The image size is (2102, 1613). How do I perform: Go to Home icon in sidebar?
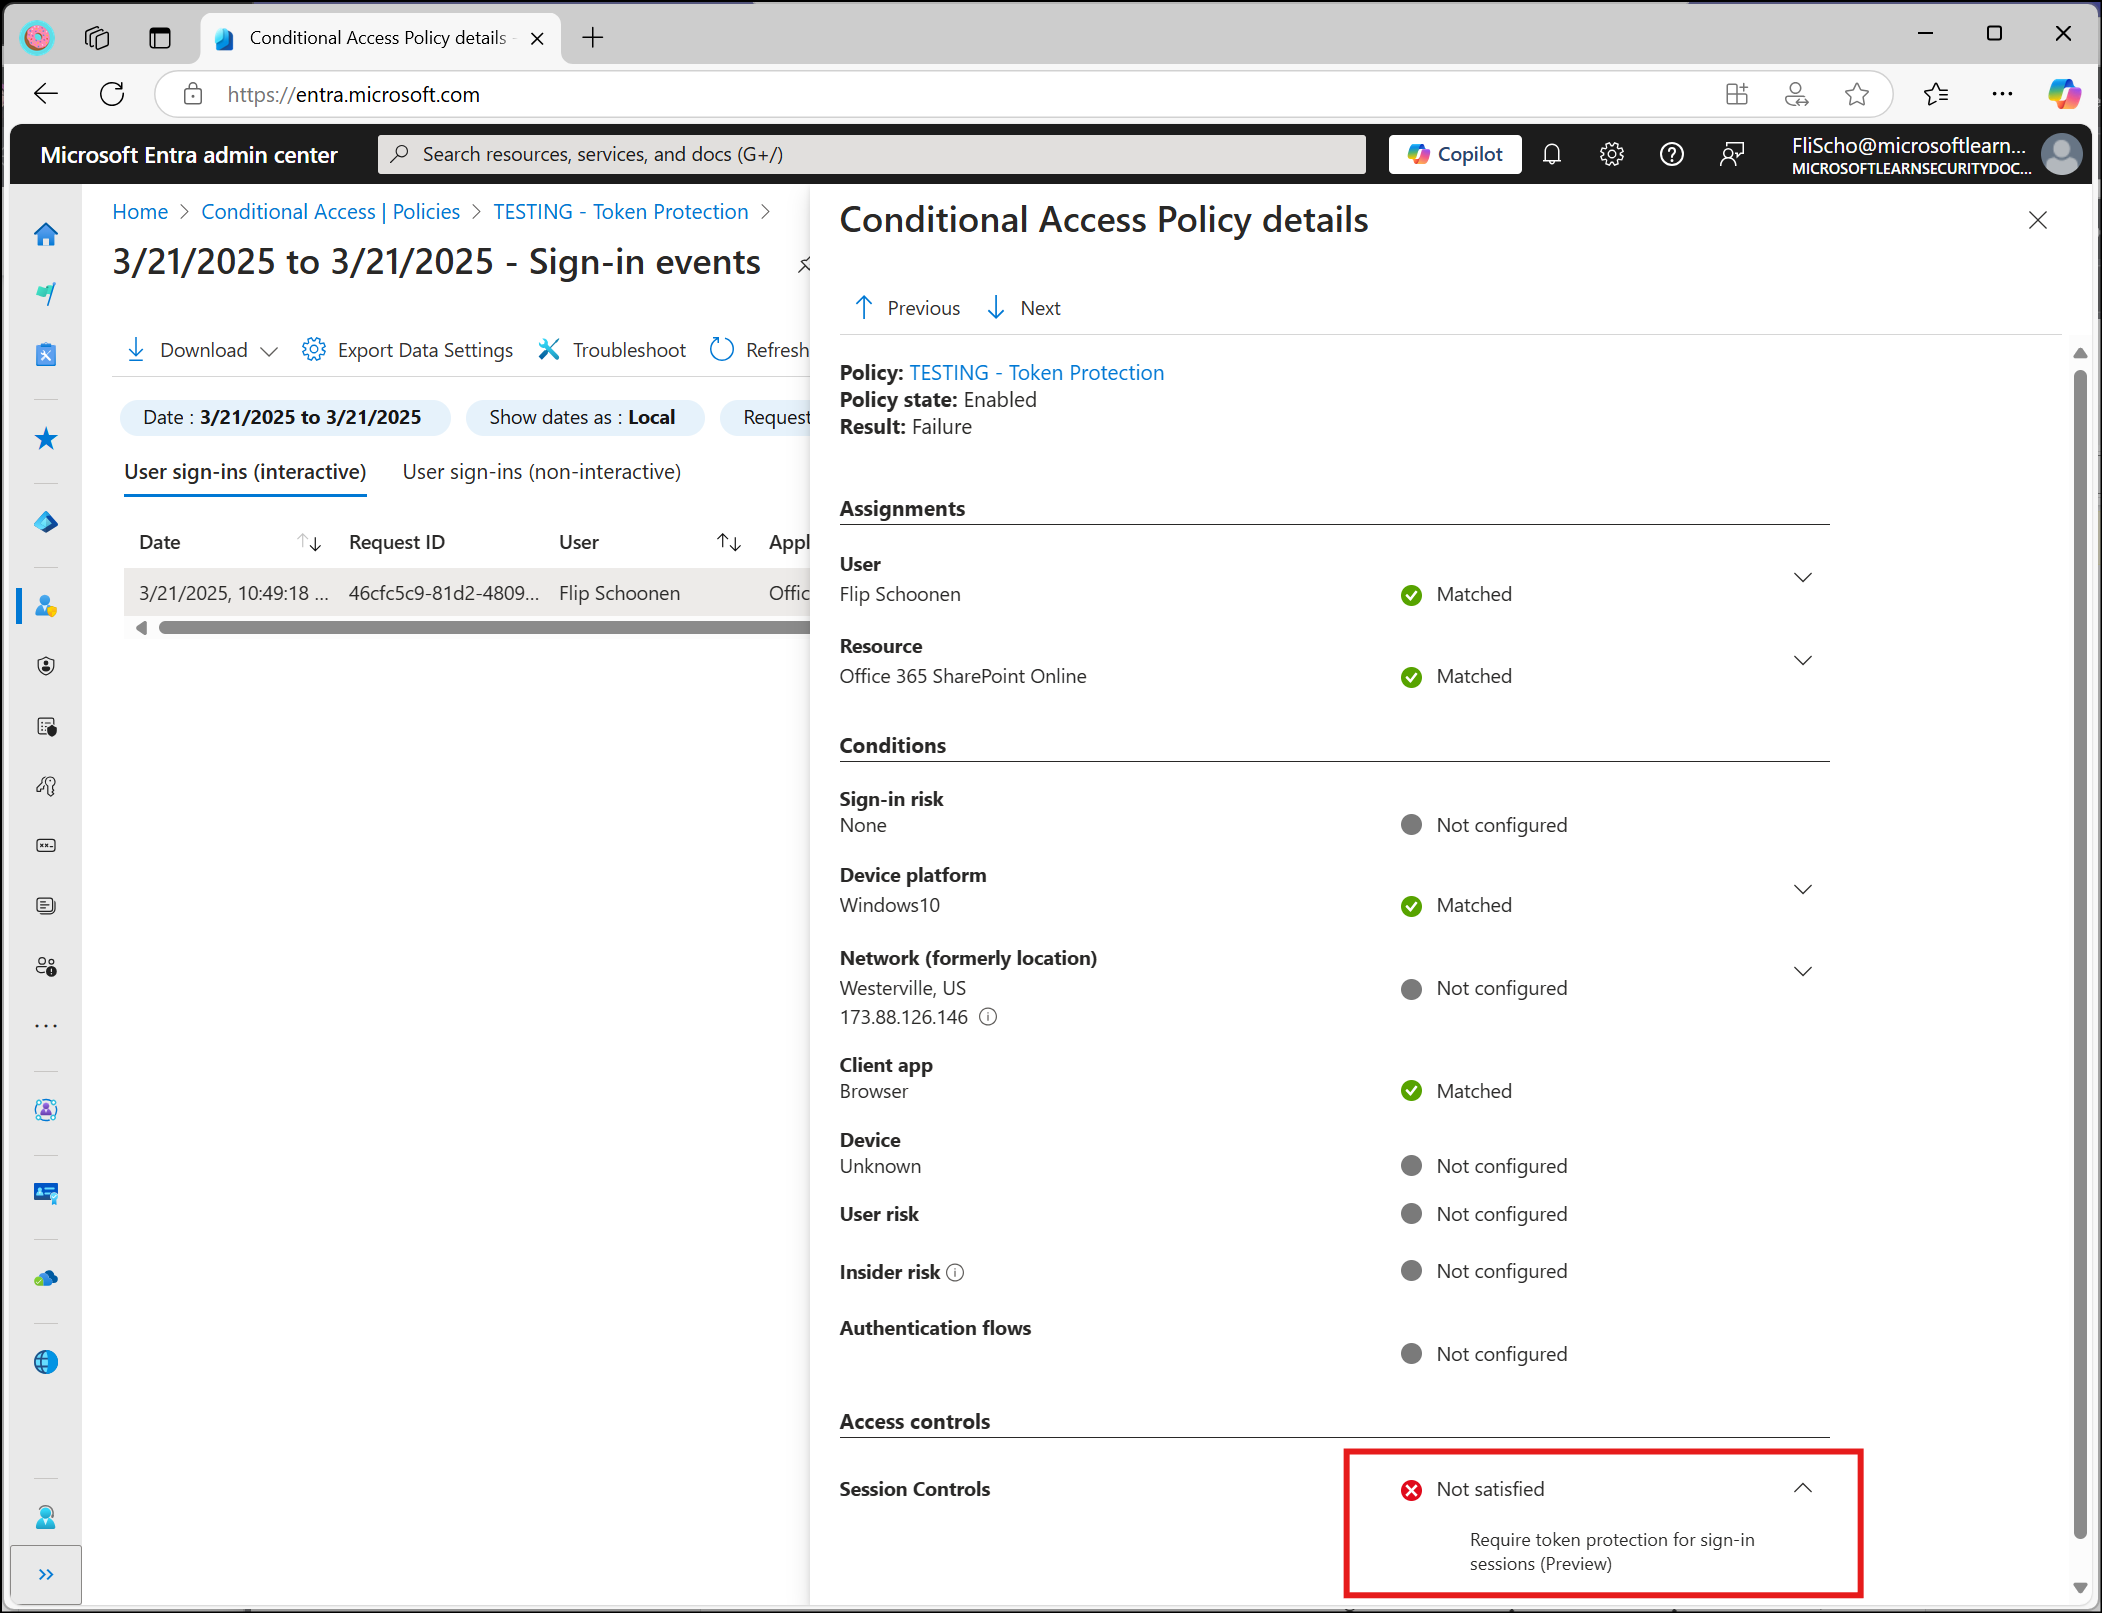[x=46, y=234]
